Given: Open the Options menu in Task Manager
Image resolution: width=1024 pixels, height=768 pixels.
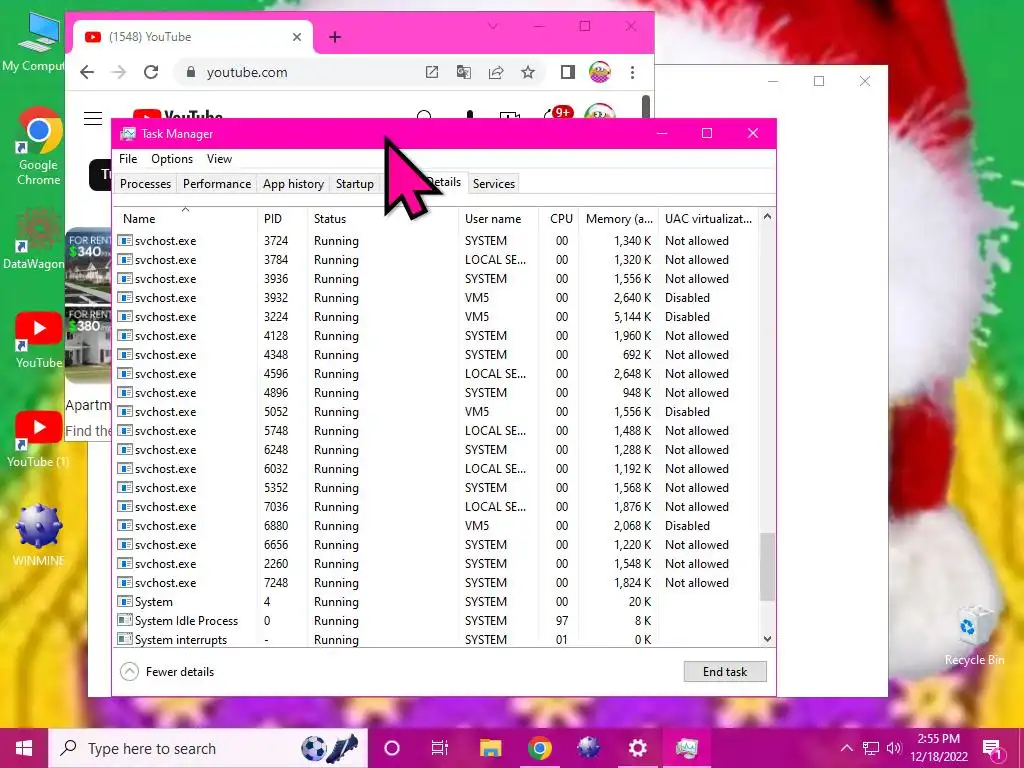Looking at the screenshot, I should pyautogui.click(x=172, y=159).
